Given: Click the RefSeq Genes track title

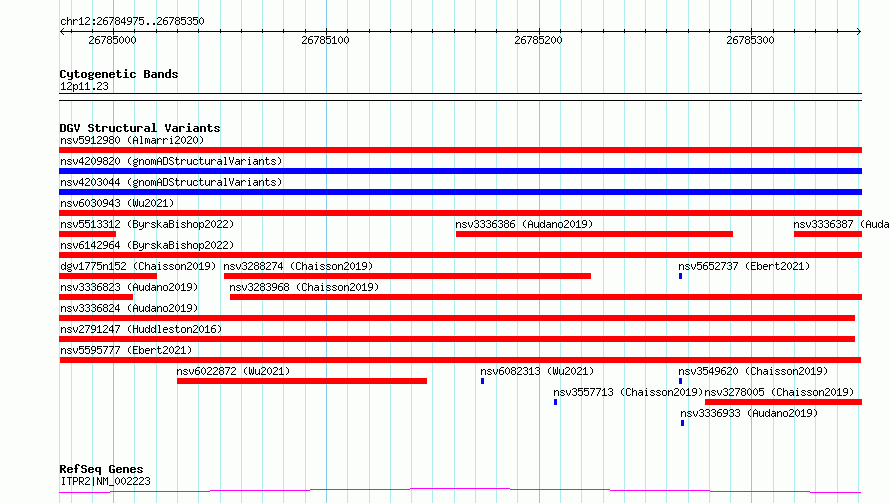Looking at the screenshot, I should (x=101, y=469).
